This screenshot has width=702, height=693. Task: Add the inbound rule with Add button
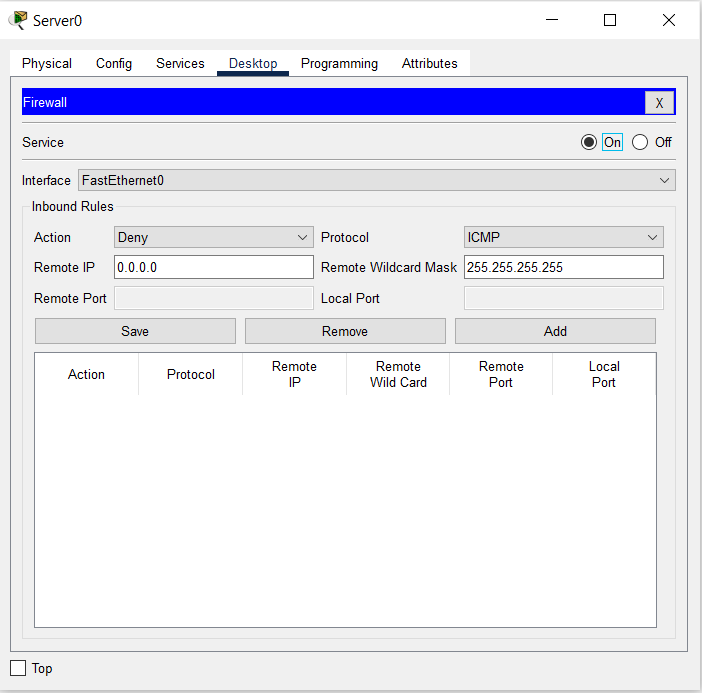[x=555, y=331]
